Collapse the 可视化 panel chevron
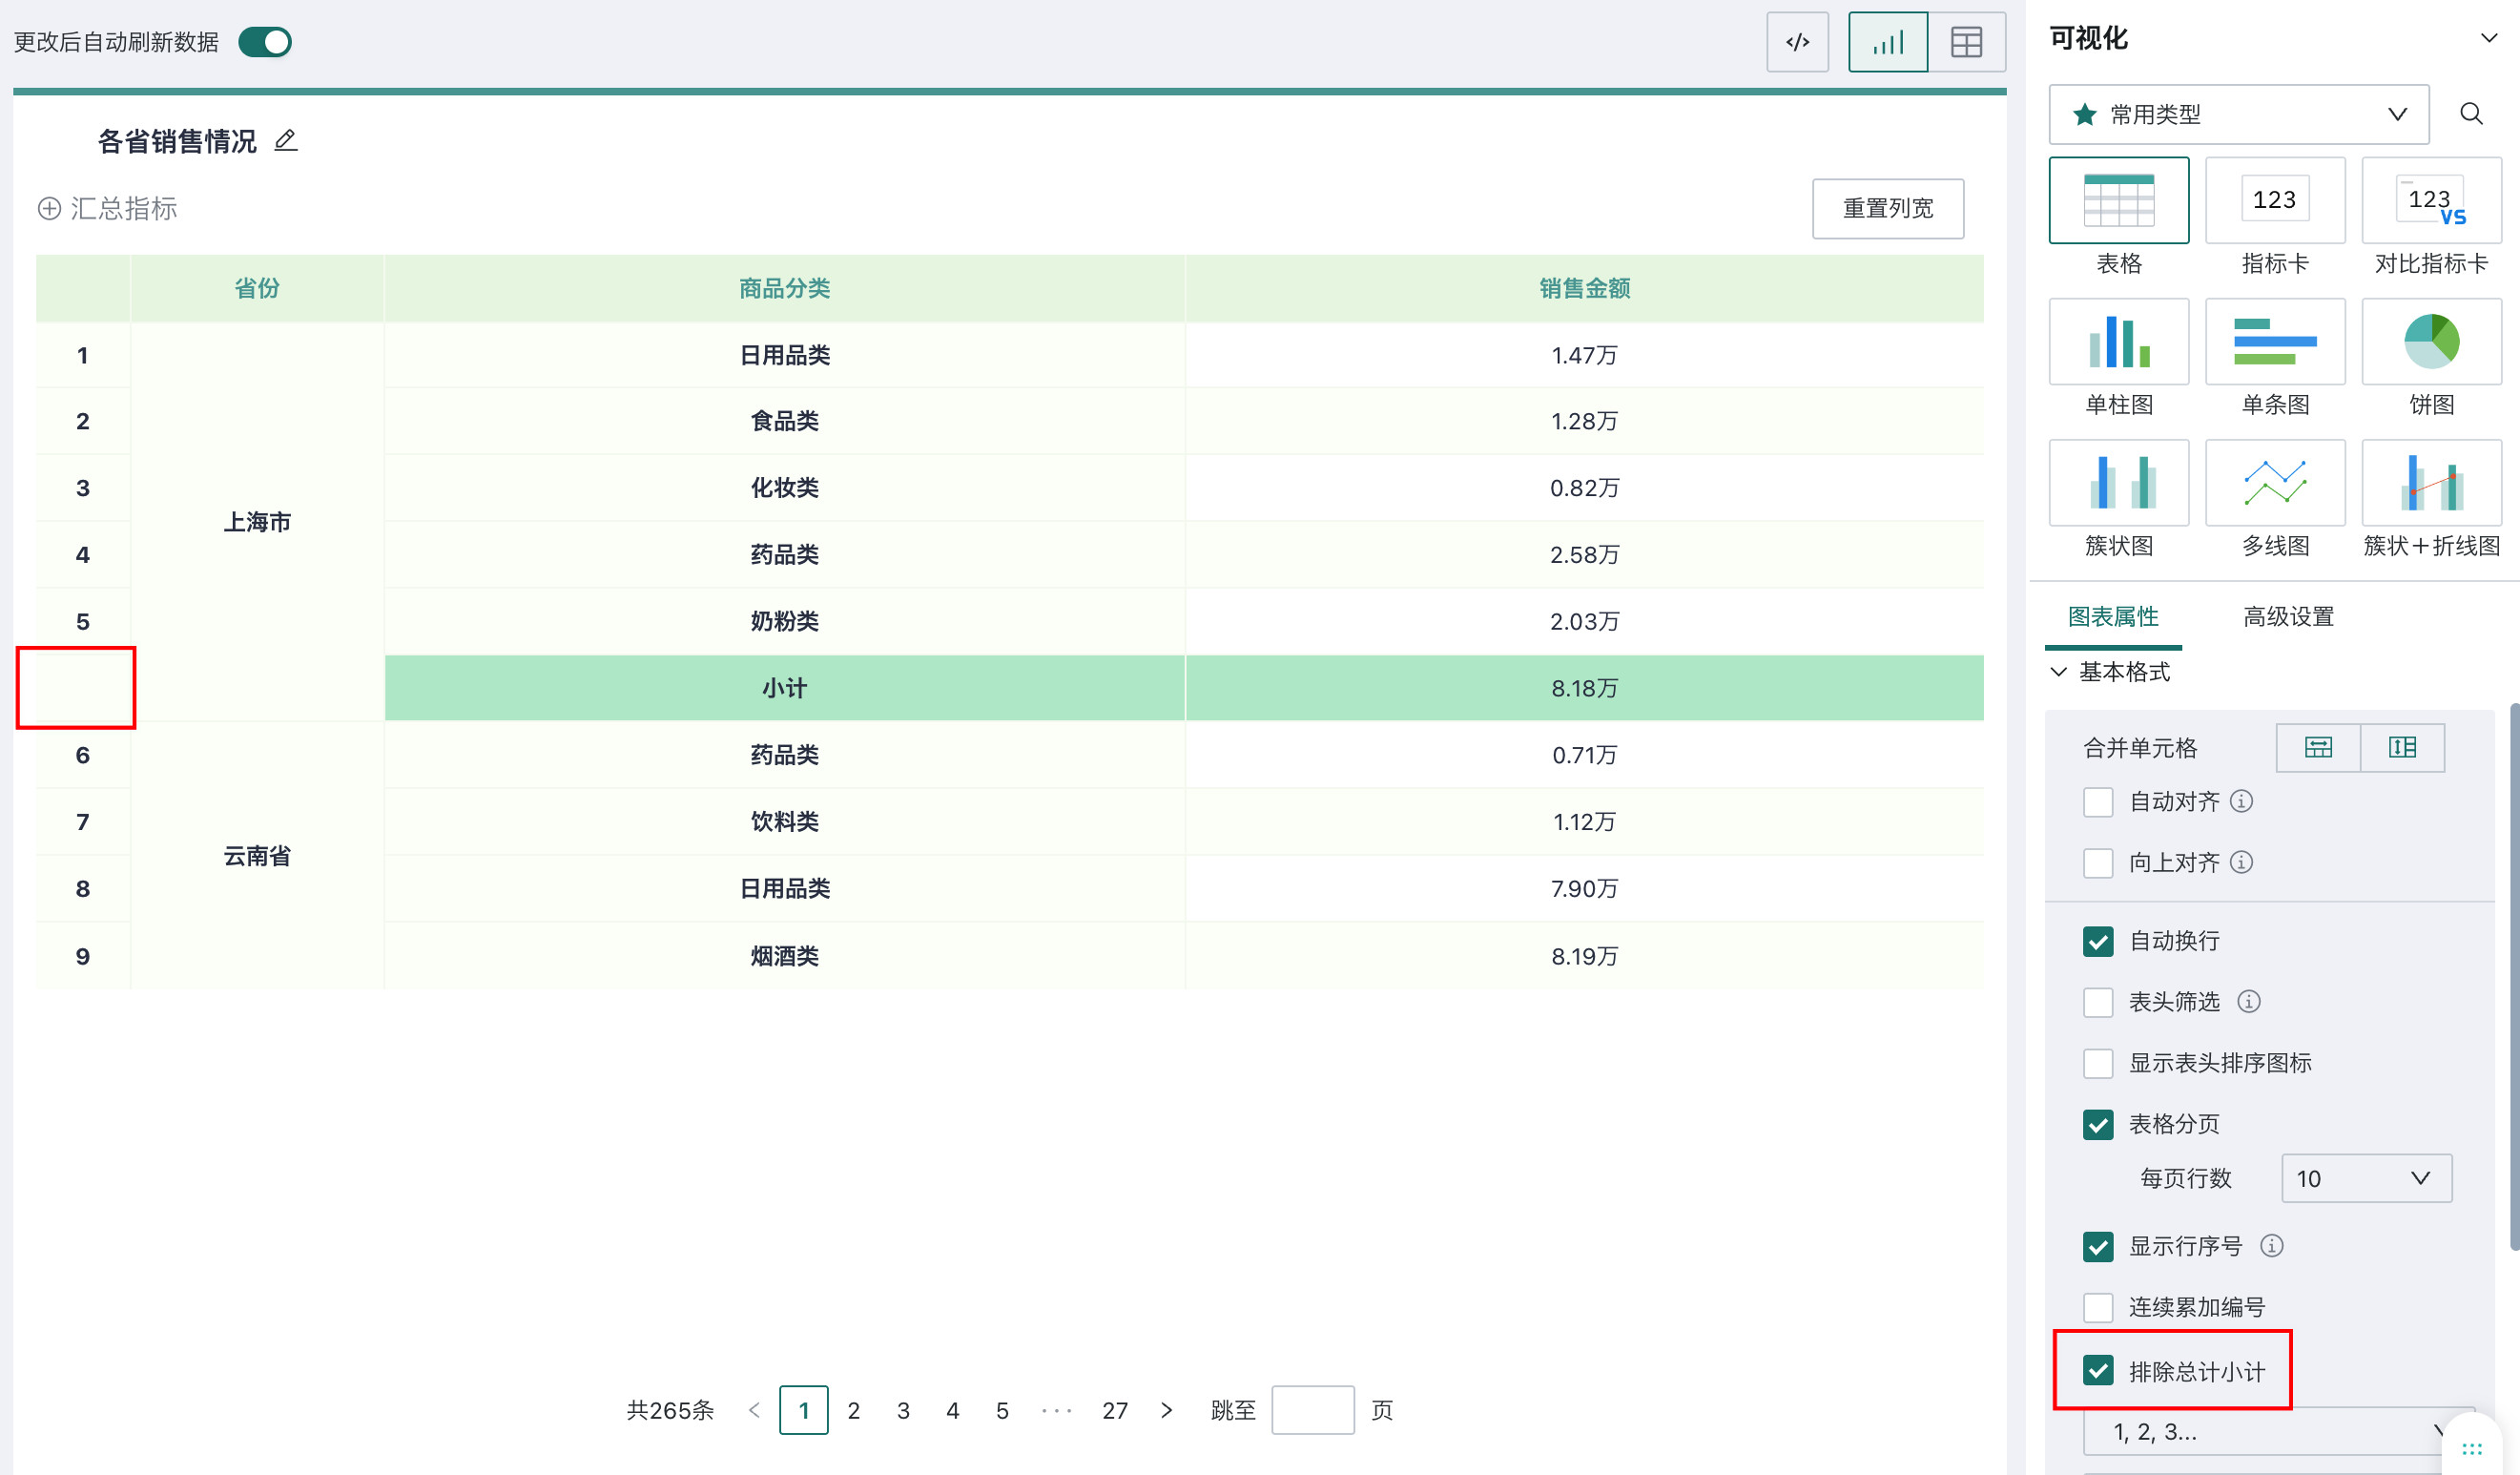Image resolution: width=2520 pixels, height=1475 pixels. [2488, 38]
